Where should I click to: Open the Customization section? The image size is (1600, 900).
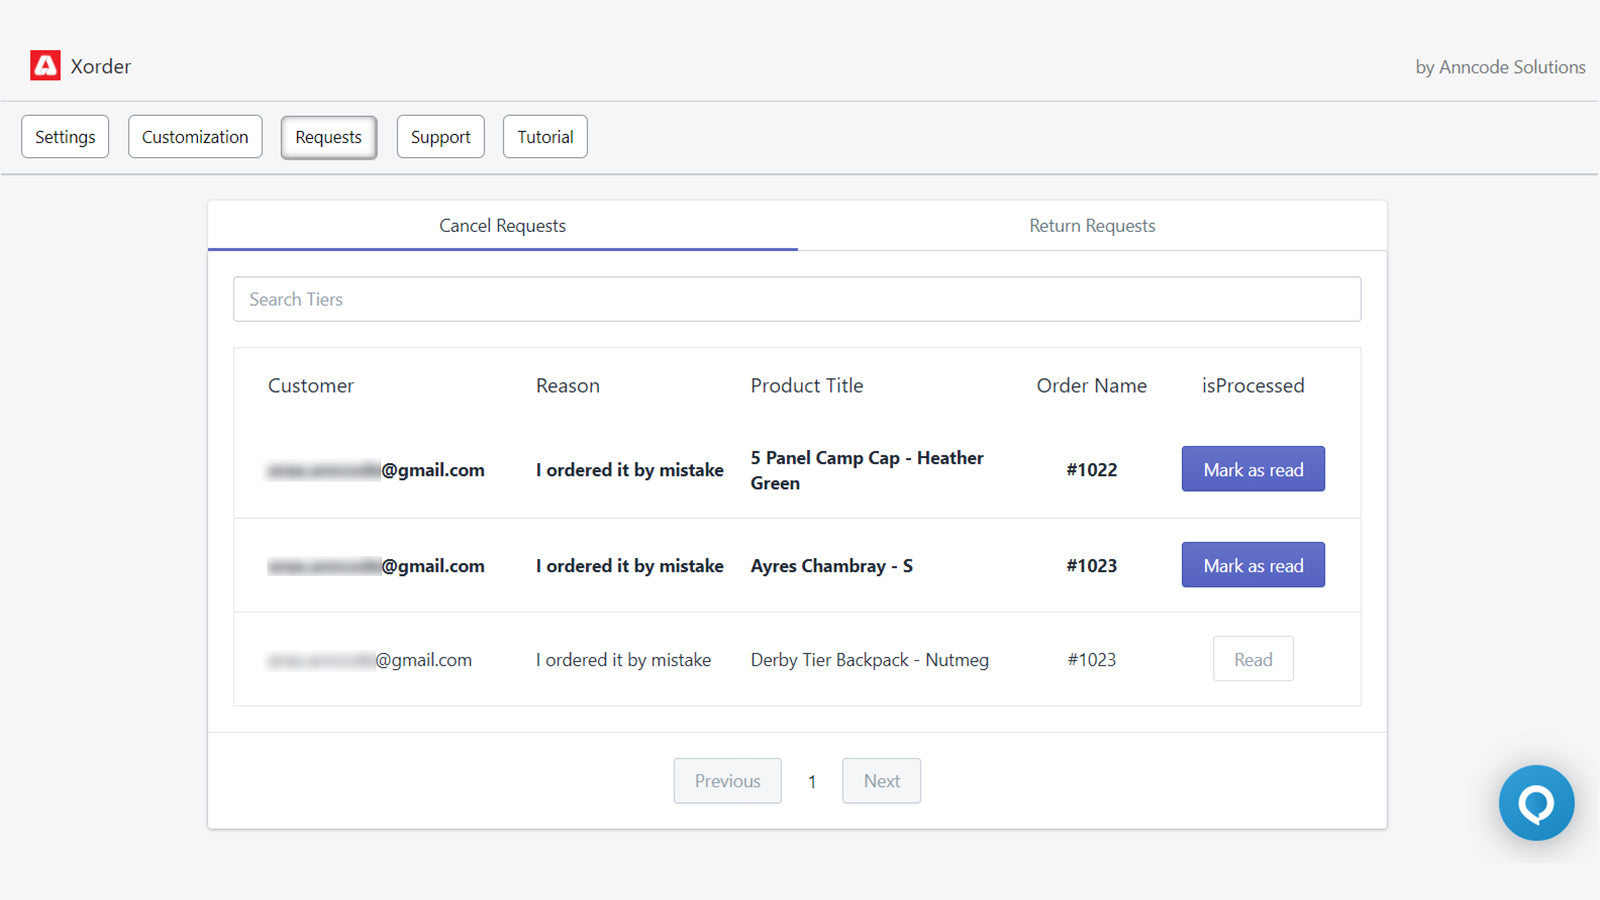(x=194, y=136)
